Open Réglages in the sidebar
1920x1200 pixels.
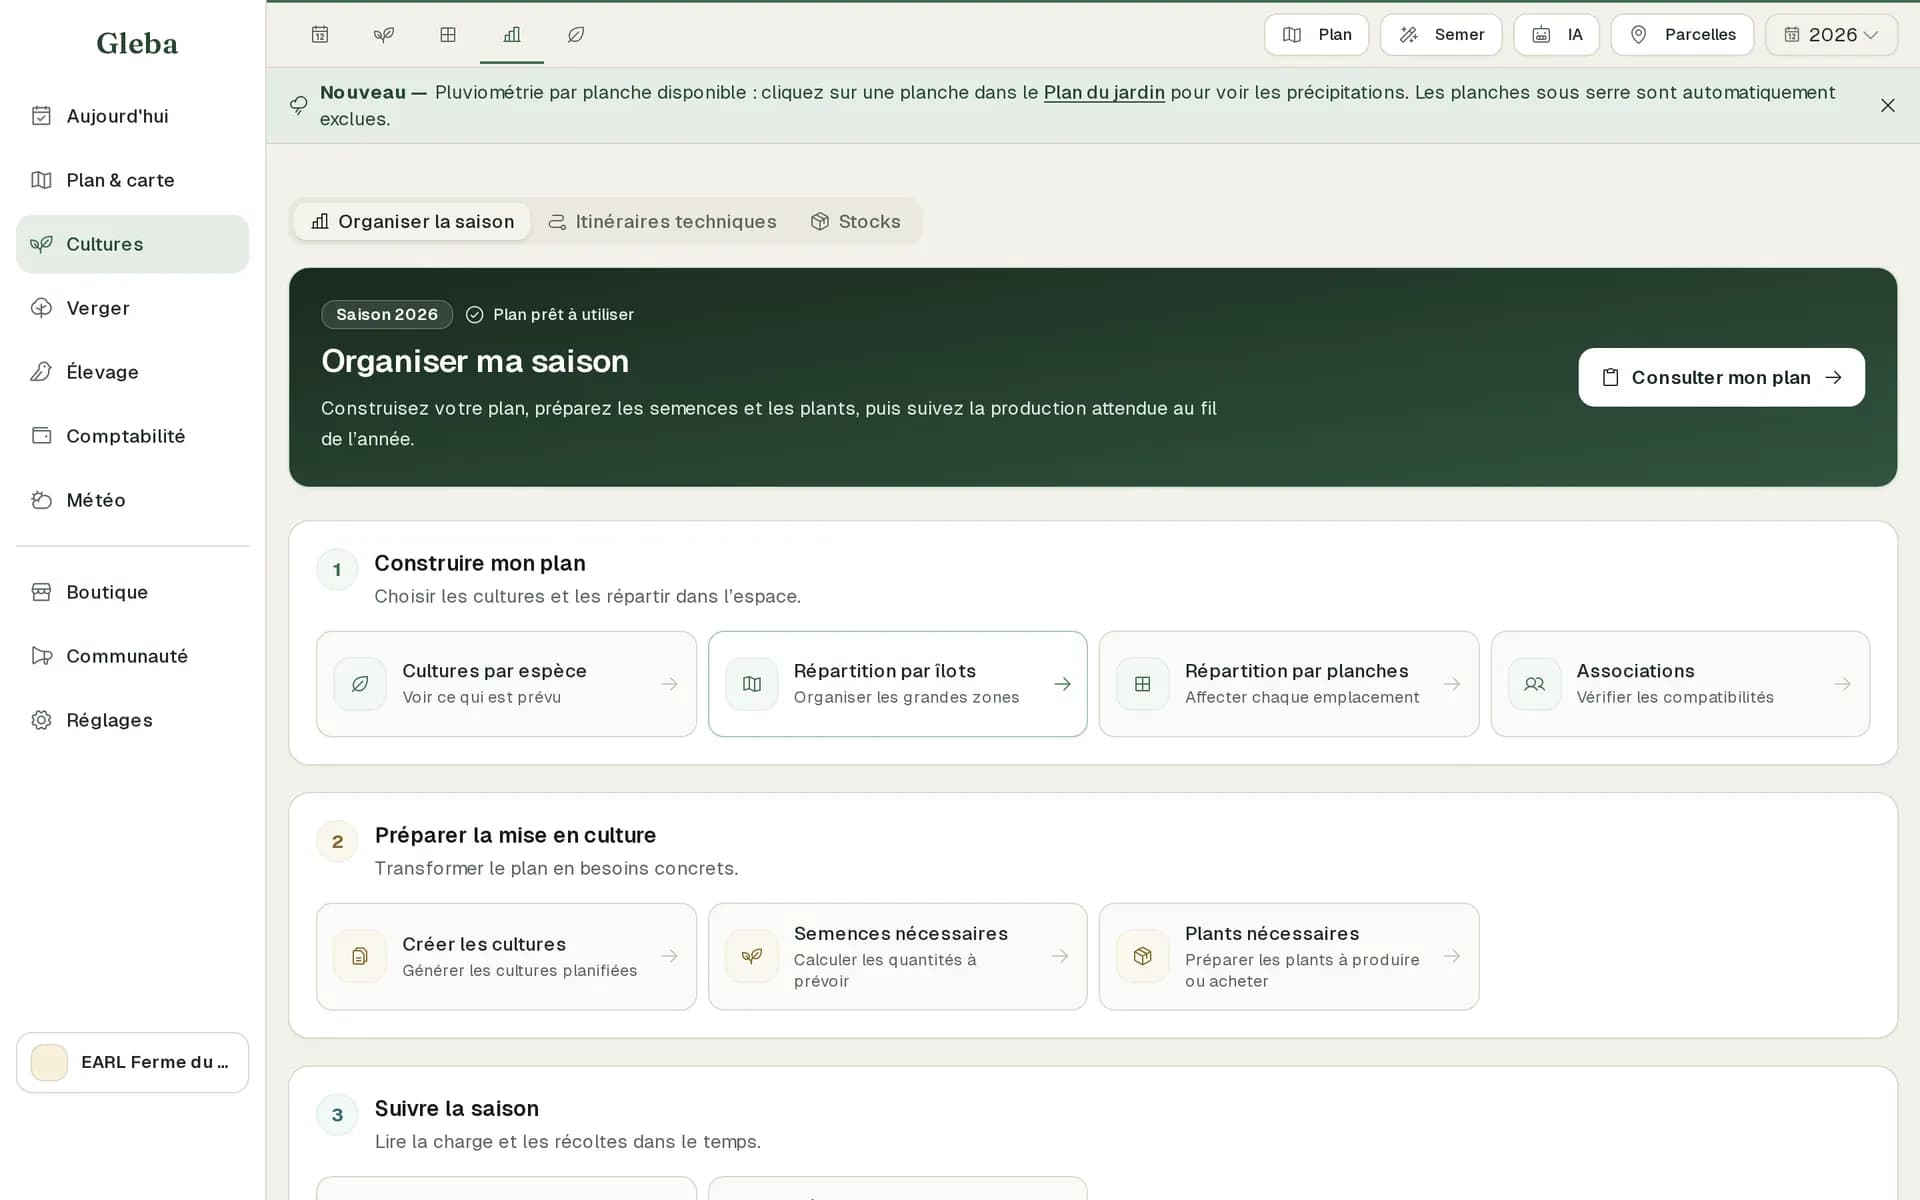coord(132,720)
